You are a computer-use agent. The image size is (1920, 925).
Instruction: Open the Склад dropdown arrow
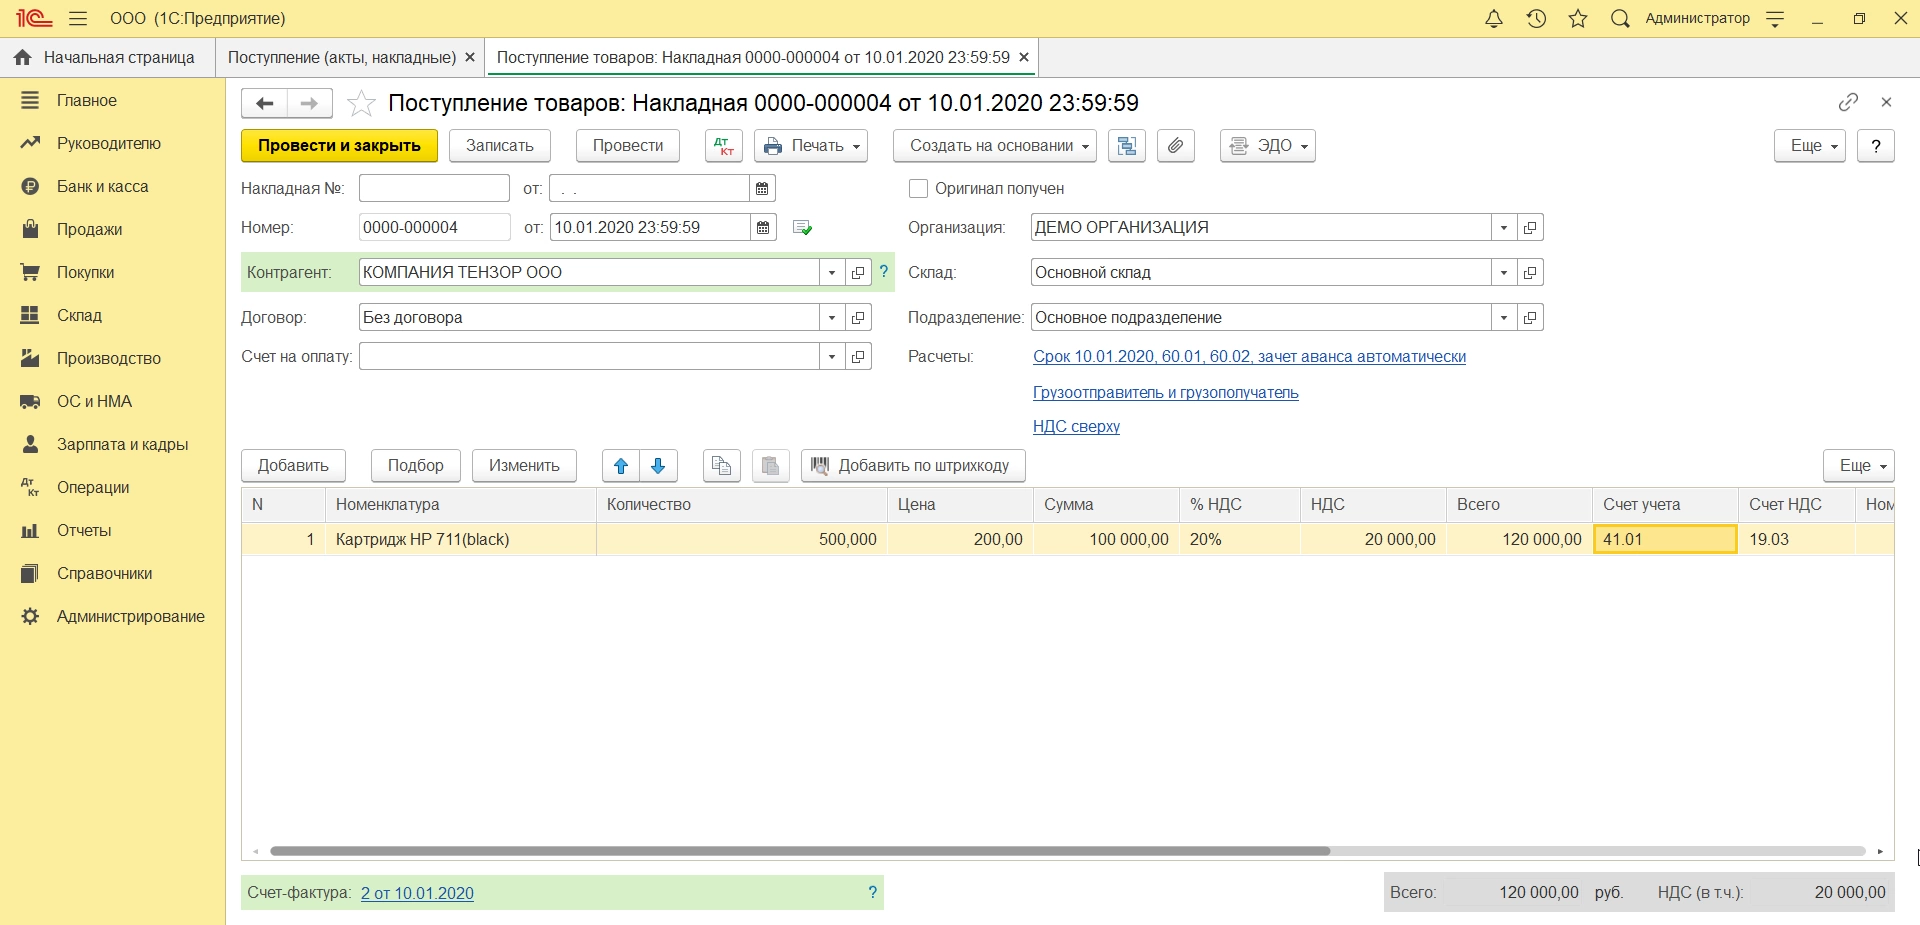(1504, 273)
